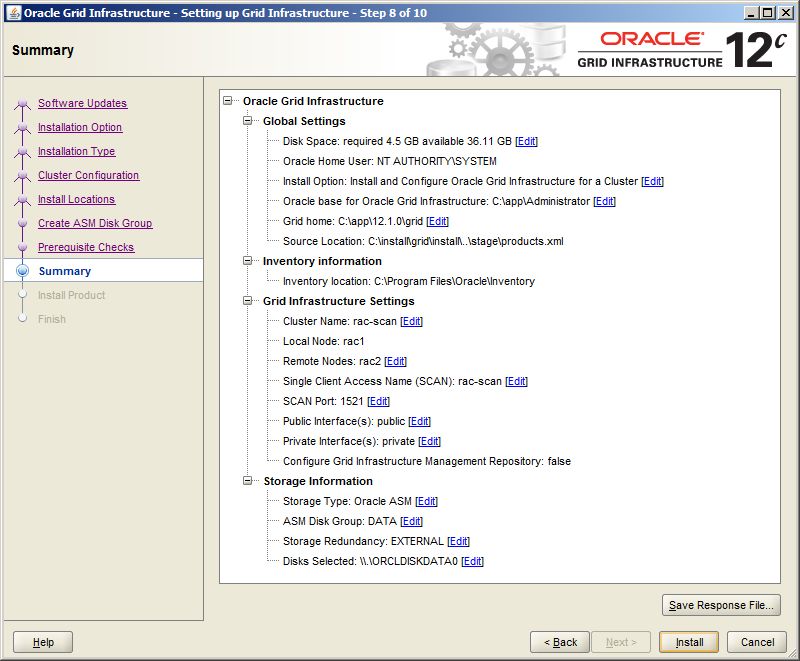Select Grid Infrastructure Settings tree heading
The width and height of the screenshot is (800, 661).
tap(338, 301)
